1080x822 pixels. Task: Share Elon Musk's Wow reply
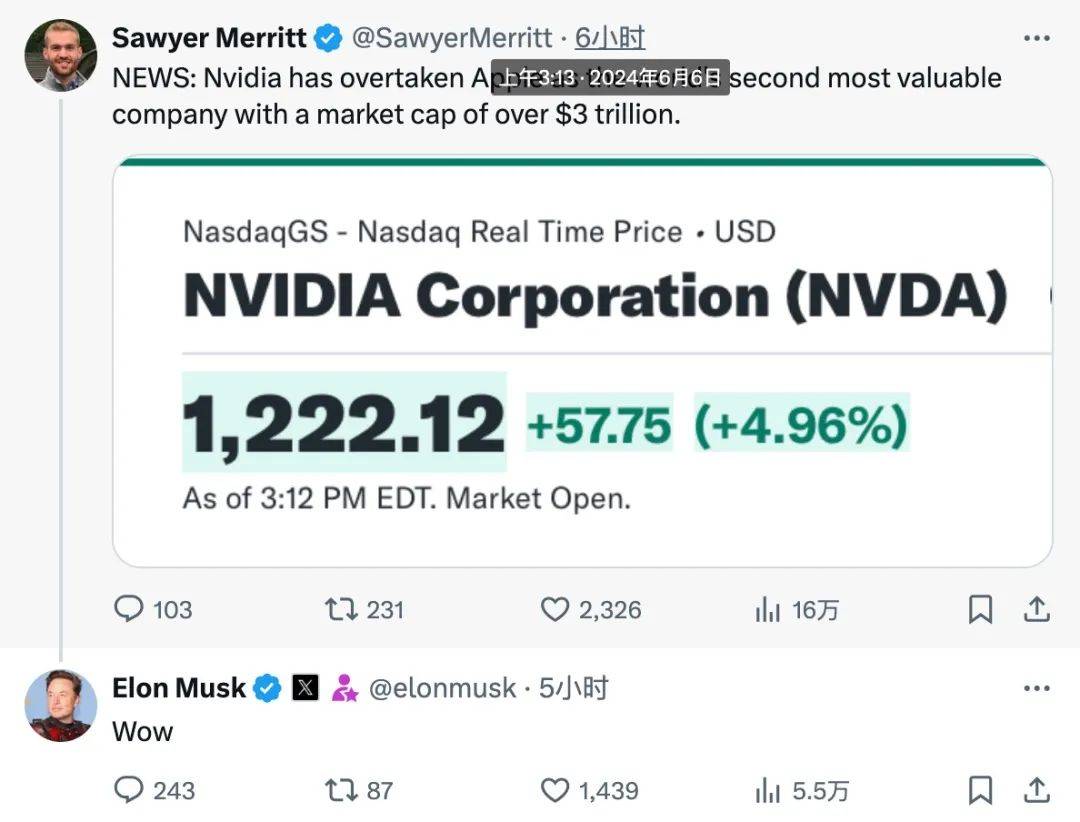1037,791
